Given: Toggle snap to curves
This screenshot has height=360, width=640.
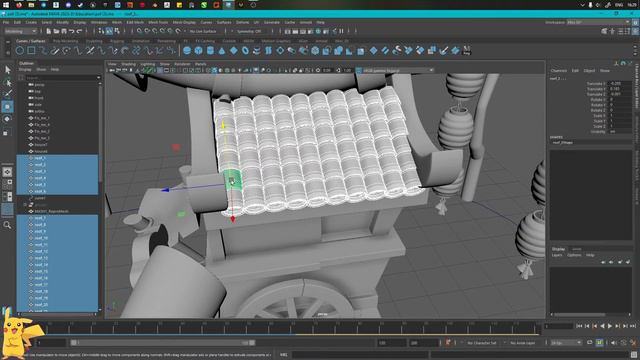Looking at the screenshot, I should (x=147, y=31).
